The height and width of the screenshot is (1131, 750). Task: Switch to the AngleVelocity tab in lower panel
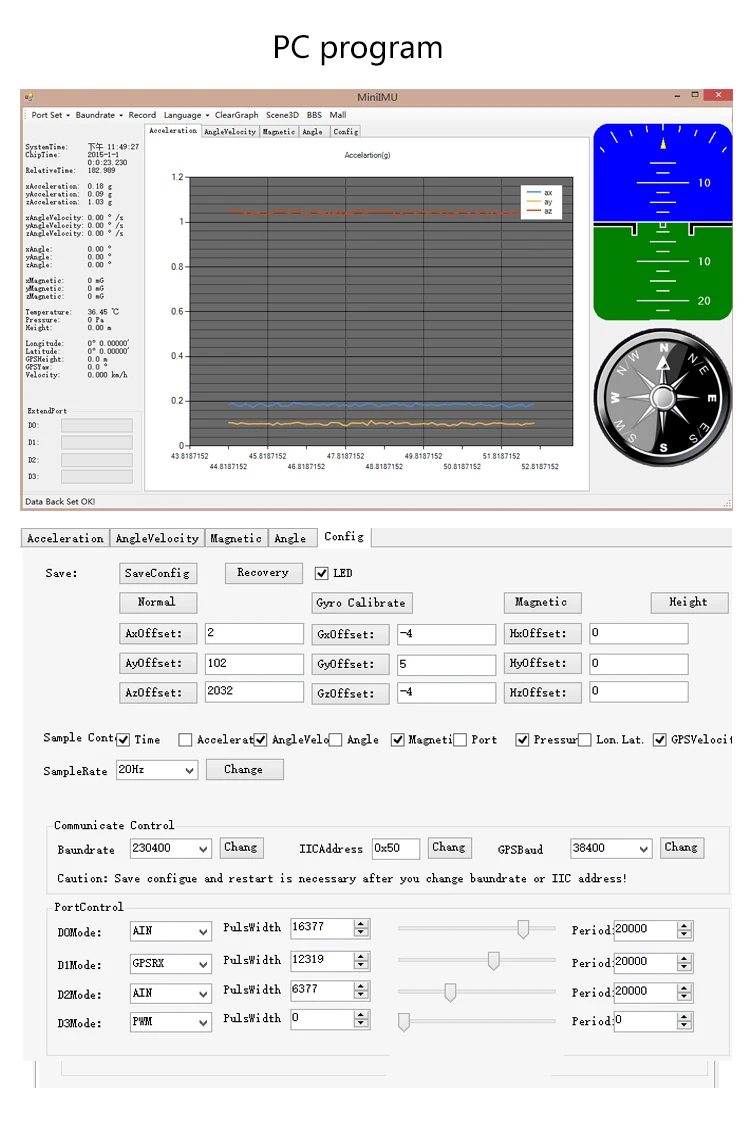click(157, 538)
